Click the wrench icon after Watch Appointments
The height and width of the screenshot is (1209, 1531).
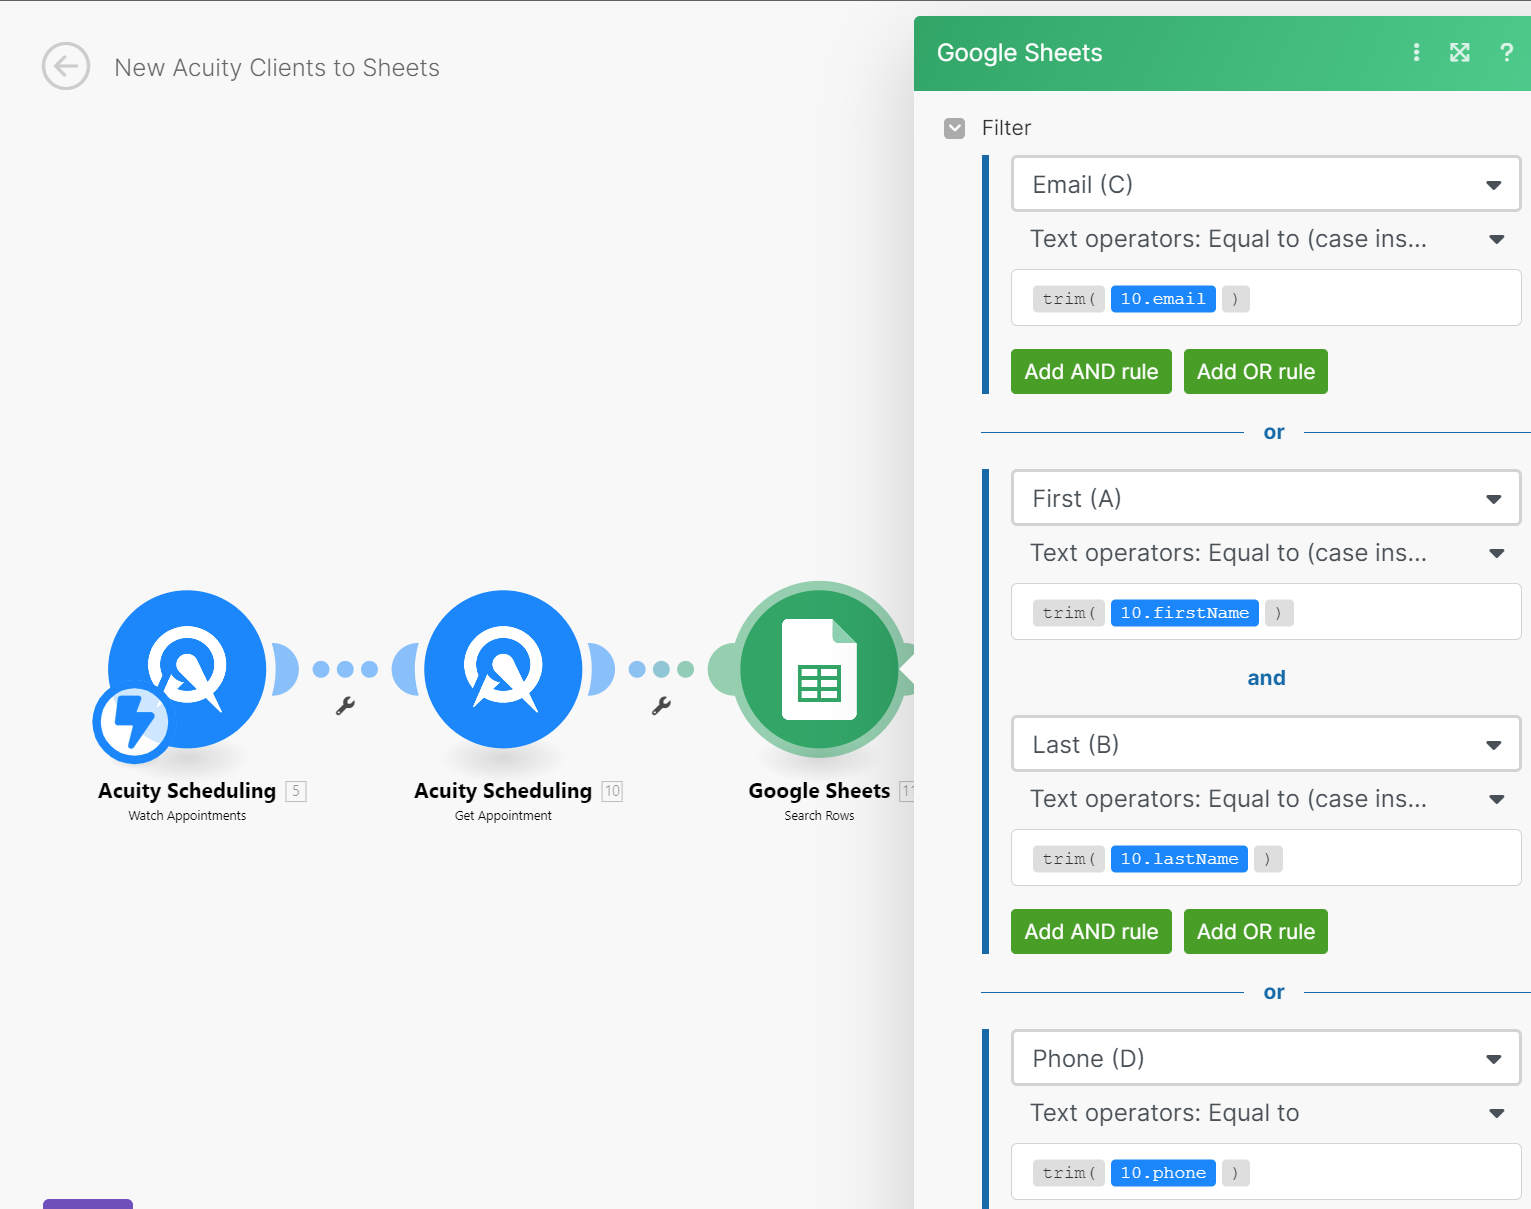345,705
